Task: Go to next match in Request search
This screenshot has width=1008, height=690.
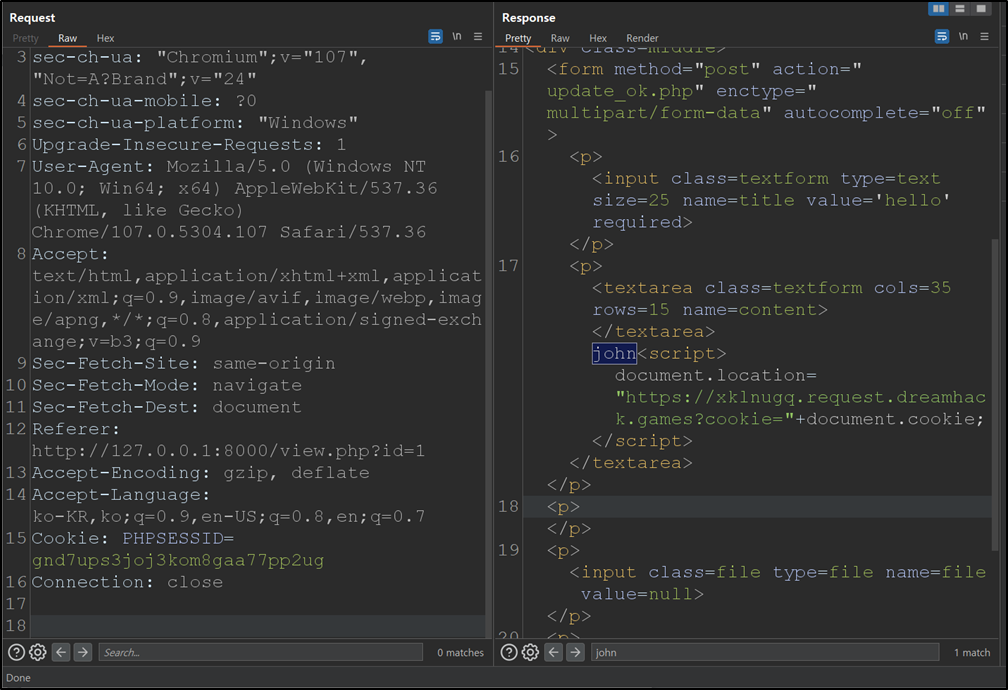Action: click(x=83, y=653)
